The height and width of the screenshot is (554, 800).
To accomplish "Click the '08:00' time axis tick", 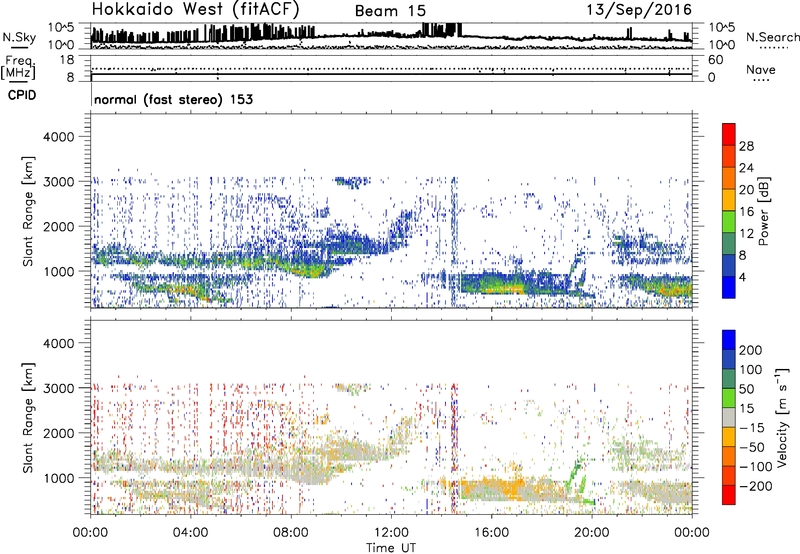I will pos(291,533).
